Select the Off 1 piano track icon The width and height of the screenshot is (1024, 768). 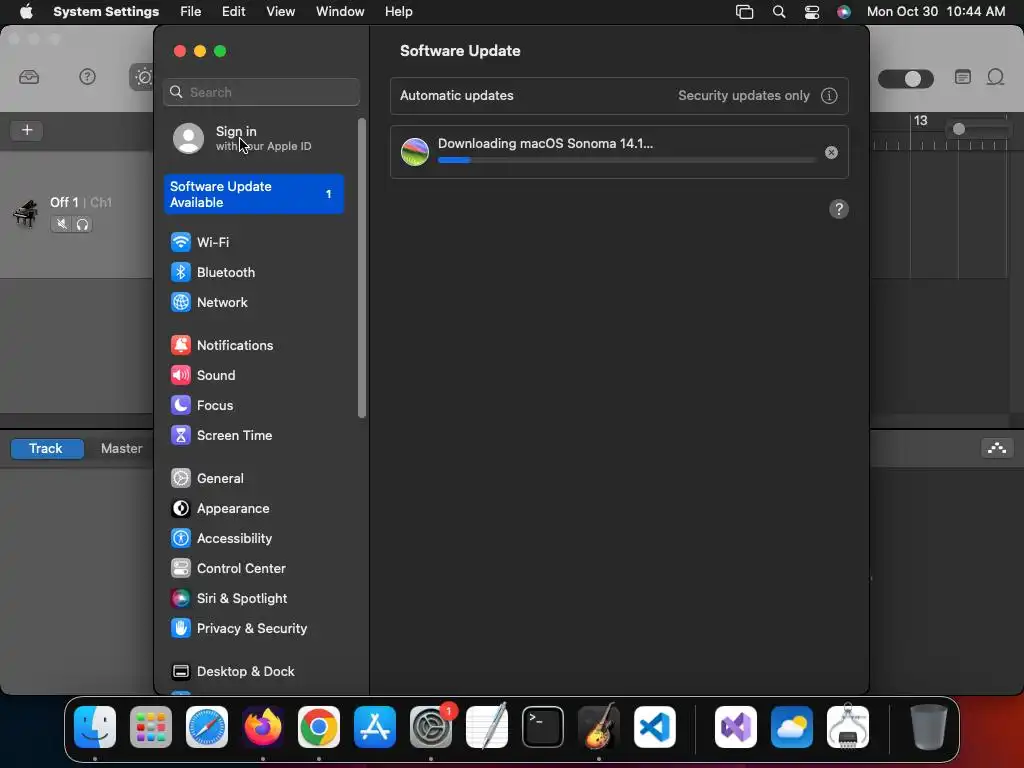tap(25, 213)
